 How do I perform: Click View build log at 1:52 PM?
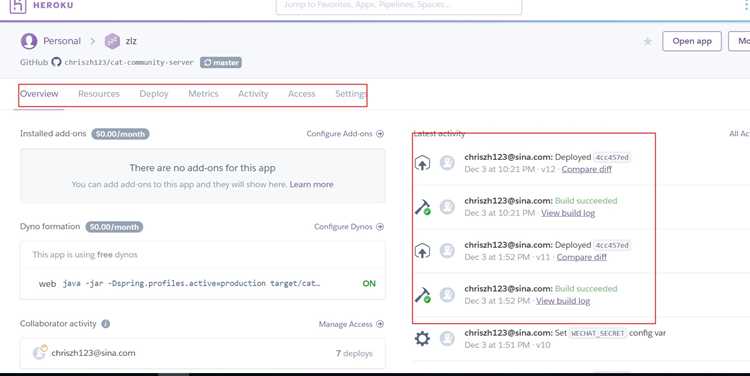pos(563,301)
